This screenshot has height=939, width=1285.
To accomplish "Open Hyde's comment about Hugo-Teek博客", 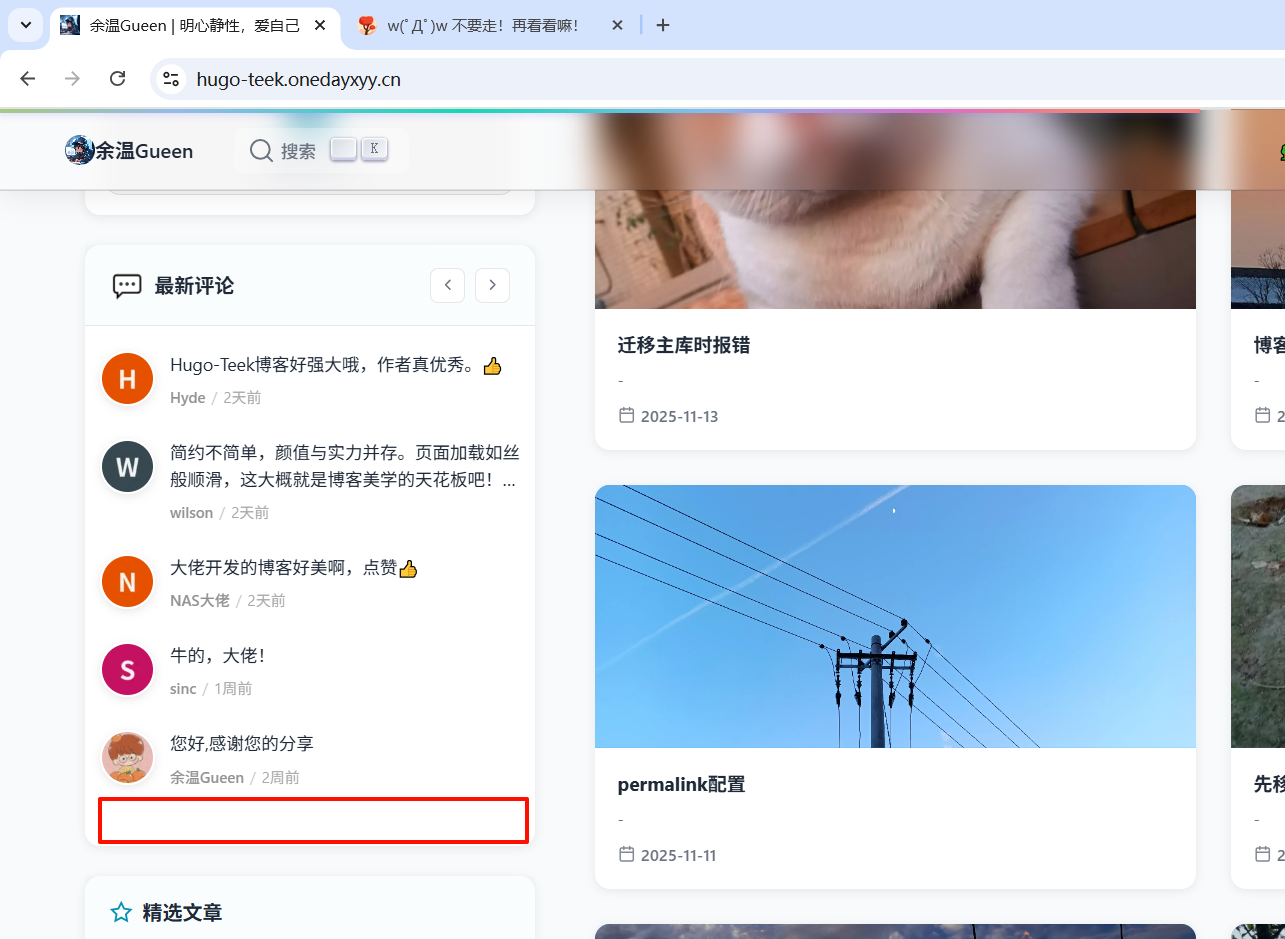I will pos(325,366).
